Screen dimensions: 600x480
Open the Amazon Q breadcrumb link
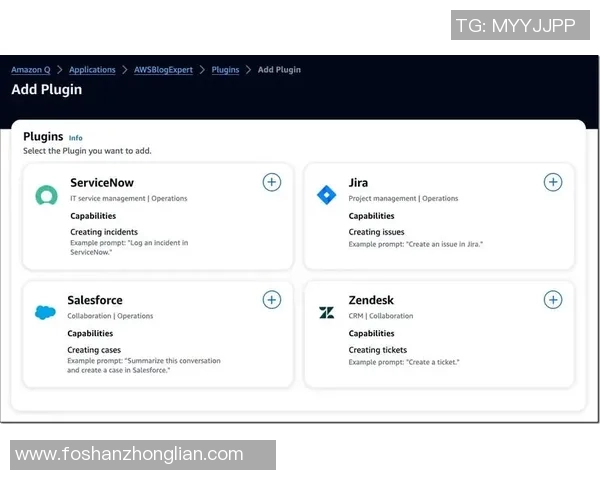point(31,70)
